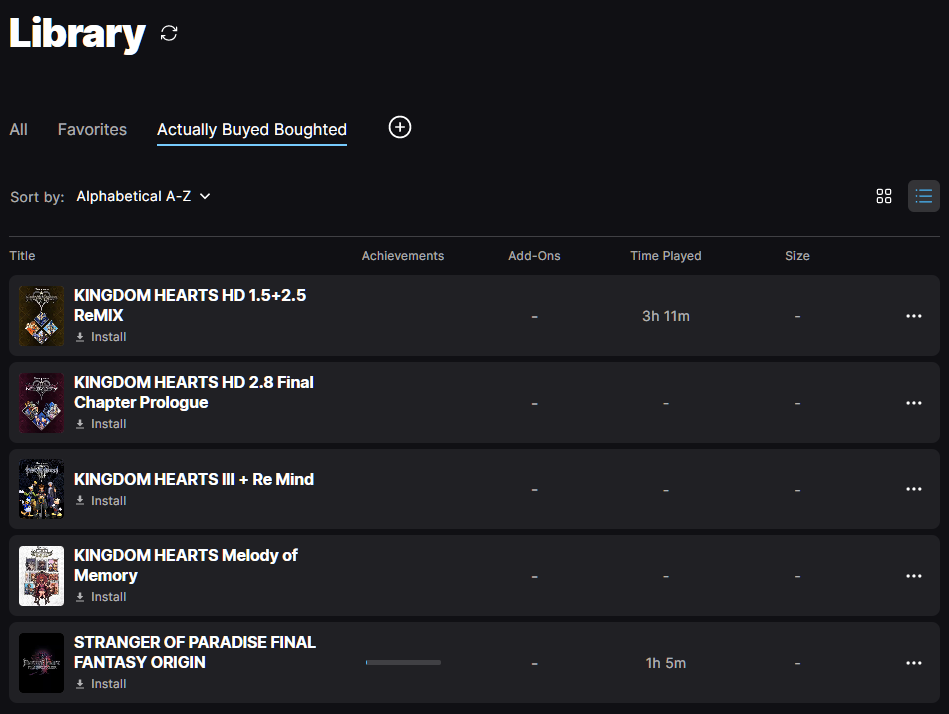949x714 pixels.
Task: Install KINGDOM HEARTS HD 1.5+2.5 ReMIX
Action: pos(100,337)
